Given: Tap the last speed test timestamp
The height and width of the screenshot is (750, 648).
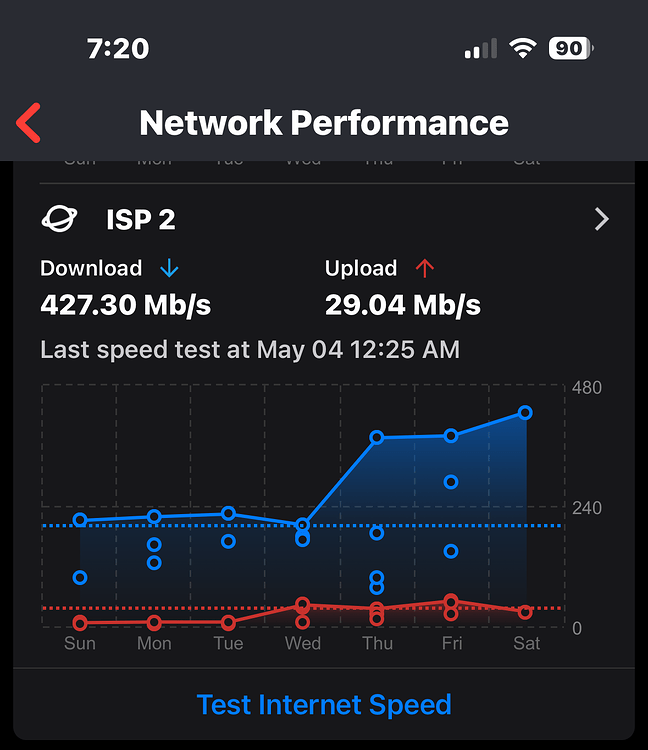Looking at the screenshot, I should coord(250,350).
